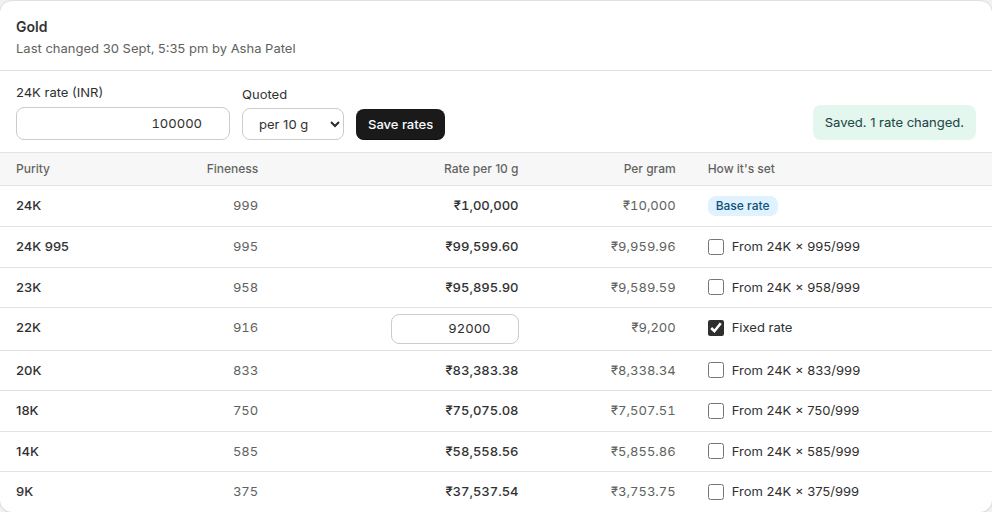992x512 pixels.
Task: Click the 'Saved. 1 rate changed.' notice
Action: click(x=895, y=123)
